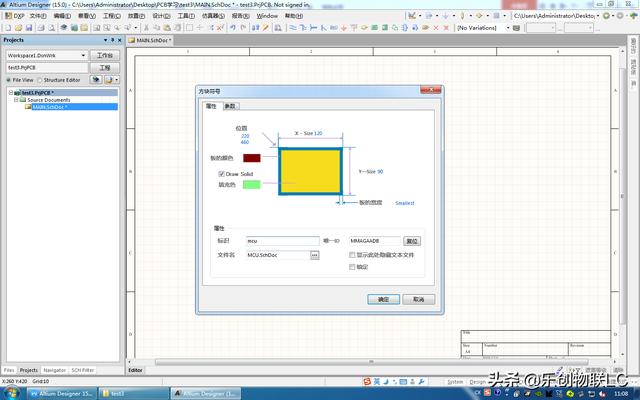Image resolution: width=640 pixels, height=400 pixels.
Task: Open Windows Start button on taskbar
Action: pos(12,393)
